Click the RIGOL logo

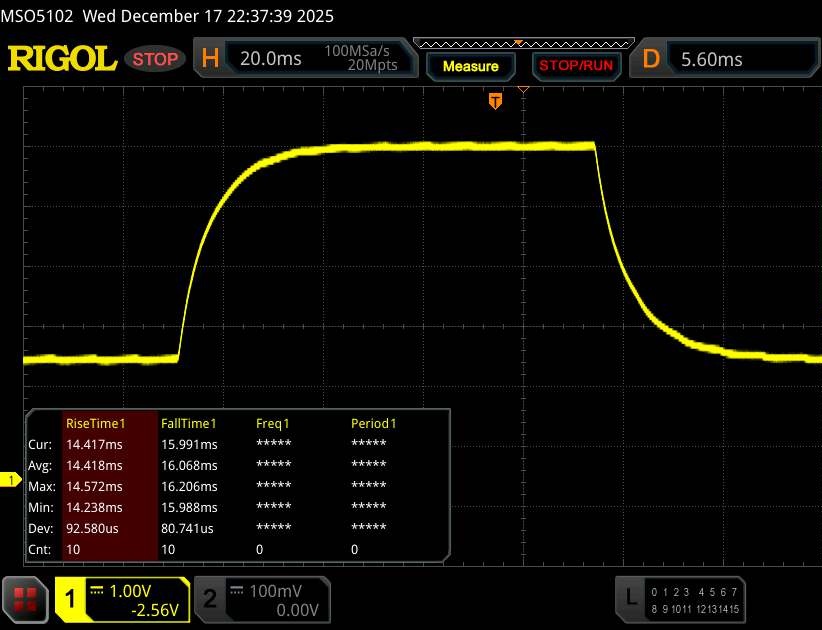(62, 59)
